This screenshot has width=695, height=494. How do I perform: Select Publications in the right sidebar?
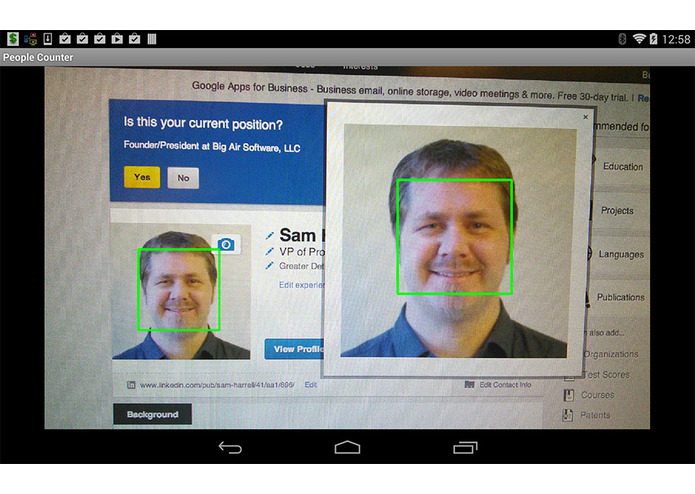[621, 297]
